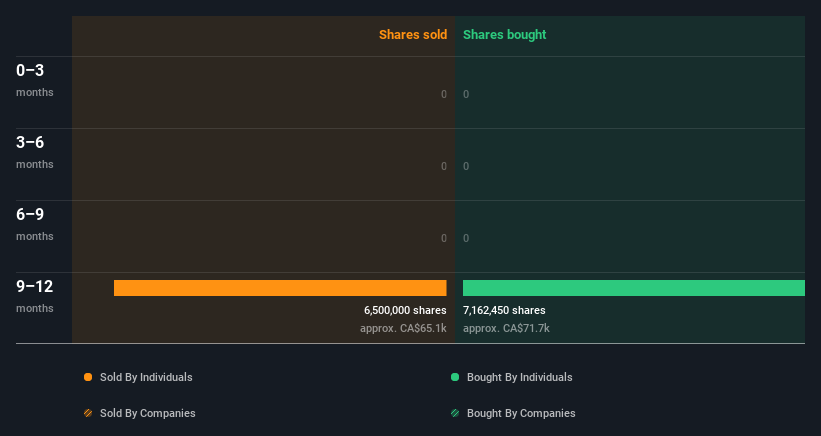Select the green shares bought bar
821x436 pixels.
pos(634,288)
